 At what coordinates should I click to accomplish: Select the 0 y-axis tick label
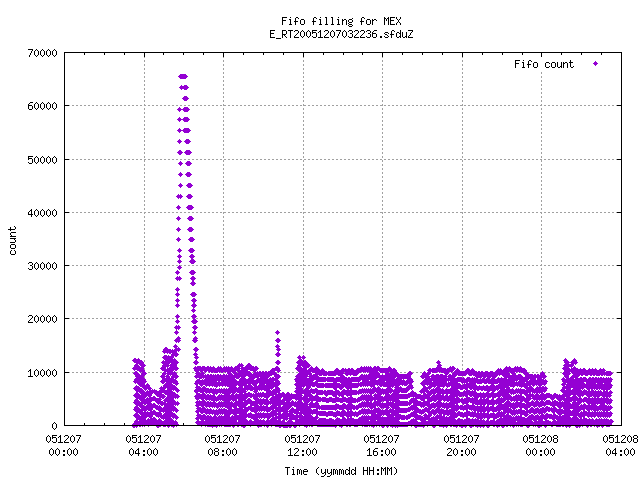coord(55,426)
